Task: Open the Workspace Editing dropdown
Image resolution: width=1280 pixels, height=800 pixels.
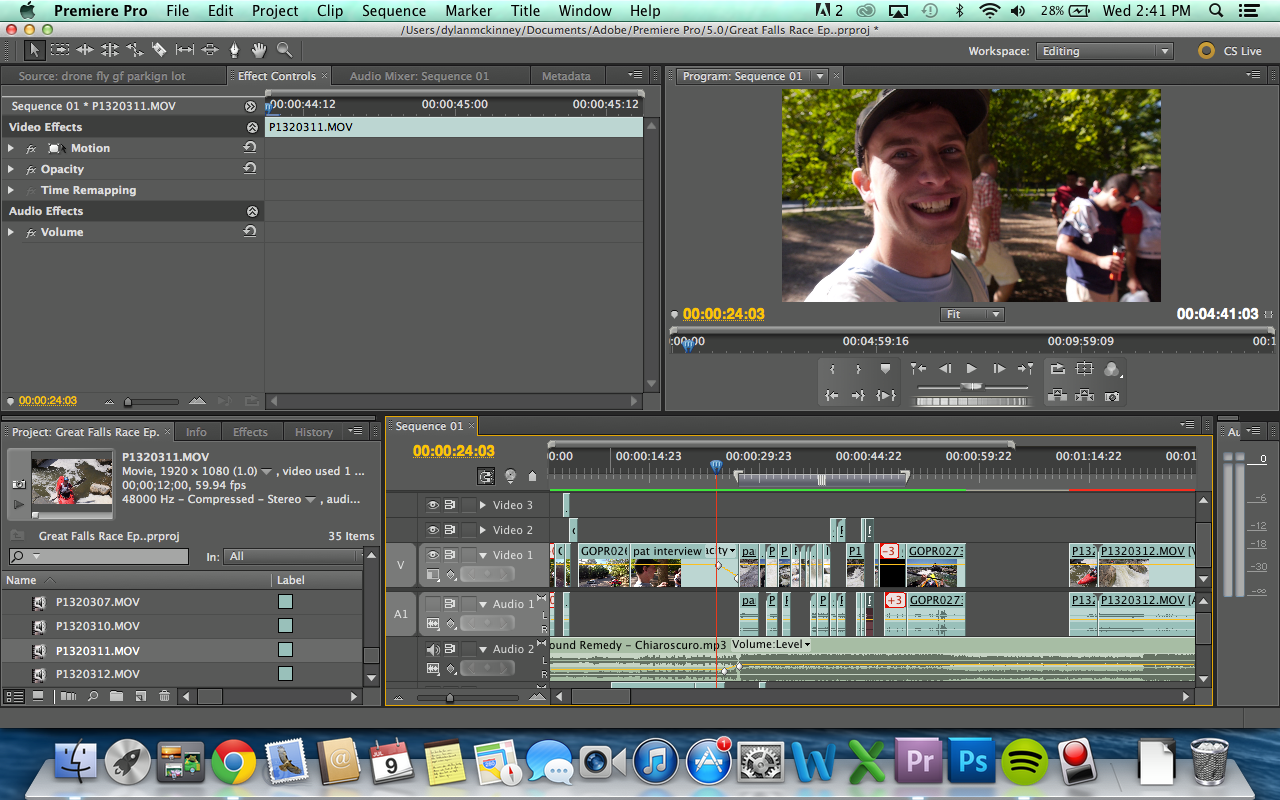Action: click(x=1104, y=51)
